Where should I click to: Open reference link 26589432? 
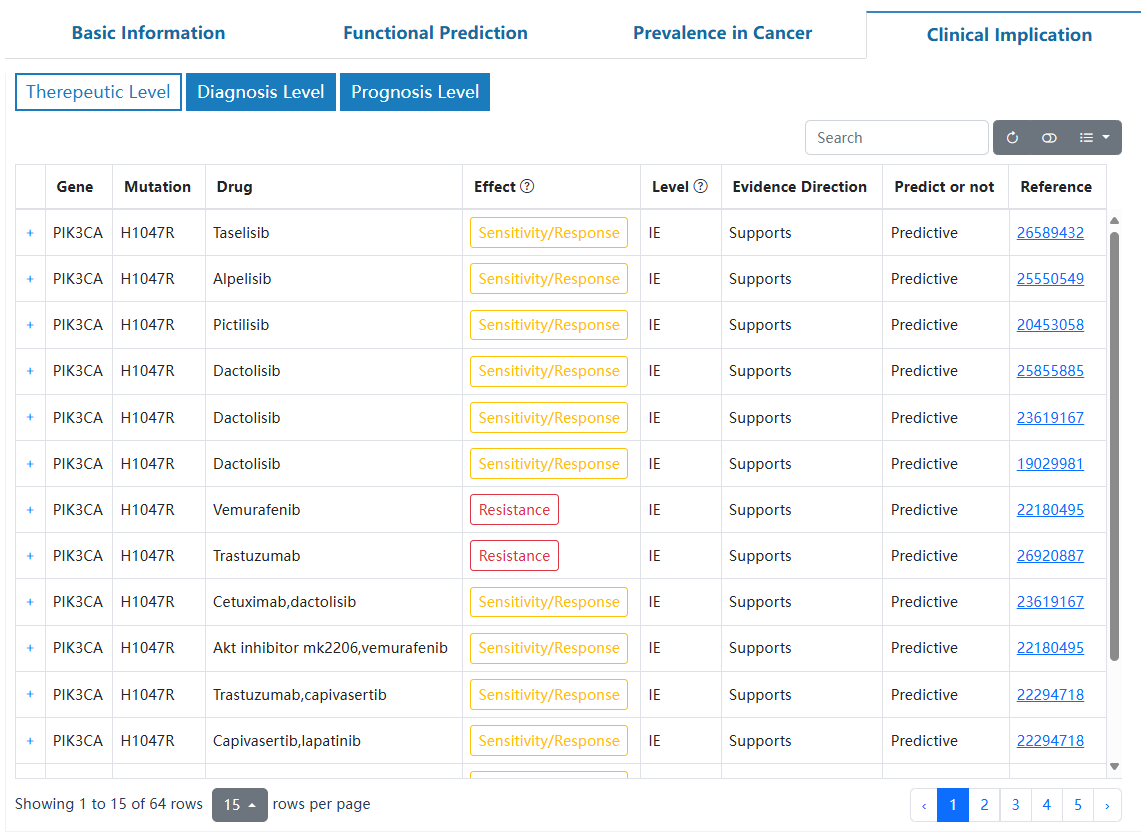click(x=1050, y=233)
